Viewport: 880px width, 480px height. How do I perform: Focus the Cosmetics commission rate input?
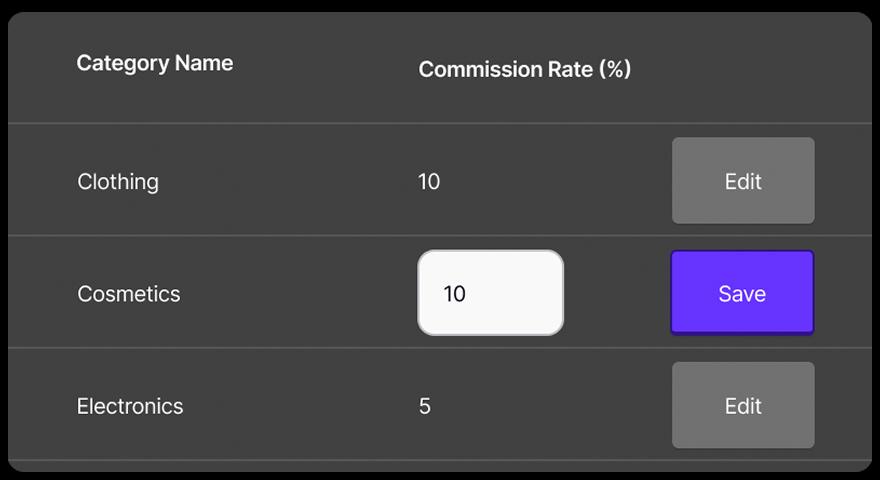[490, 293]
